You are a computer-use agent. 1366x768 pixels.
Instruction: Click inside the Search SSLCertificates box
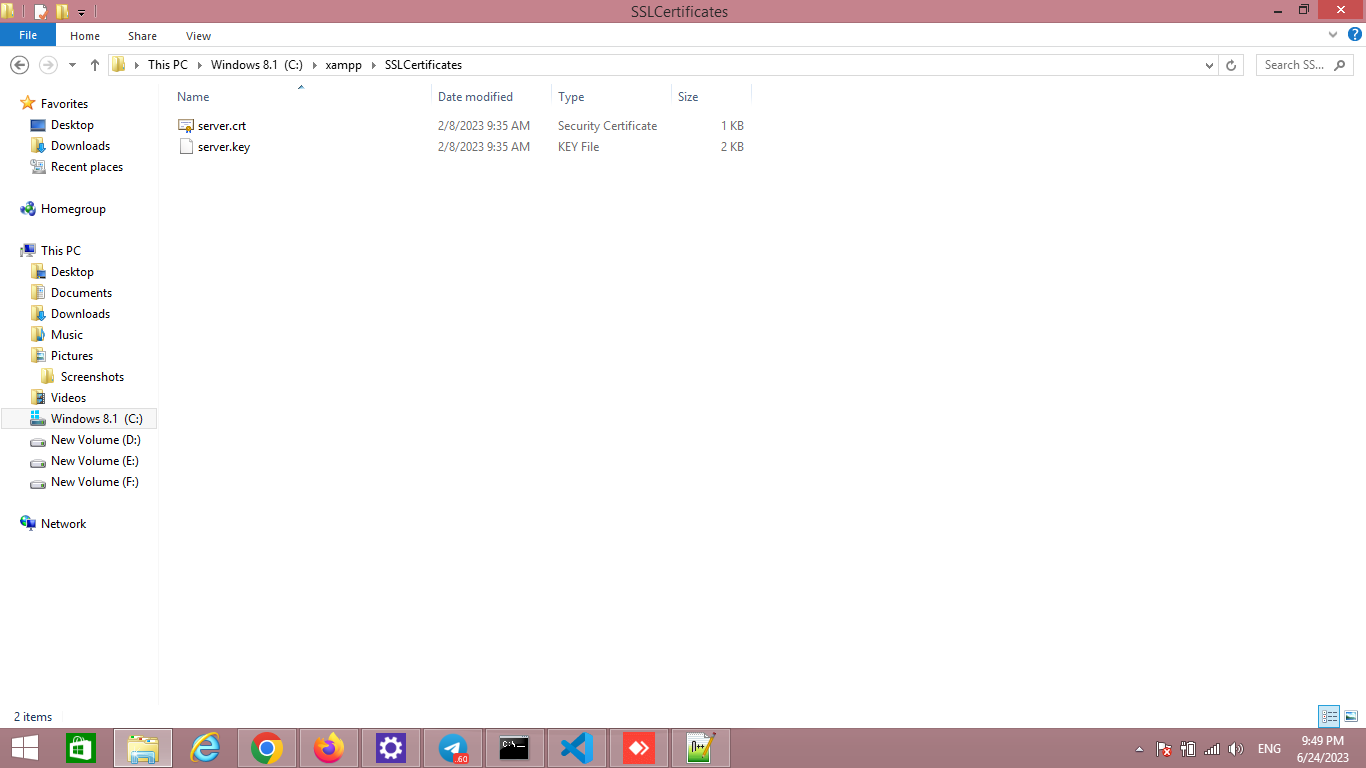click(x=1305, y=65)
